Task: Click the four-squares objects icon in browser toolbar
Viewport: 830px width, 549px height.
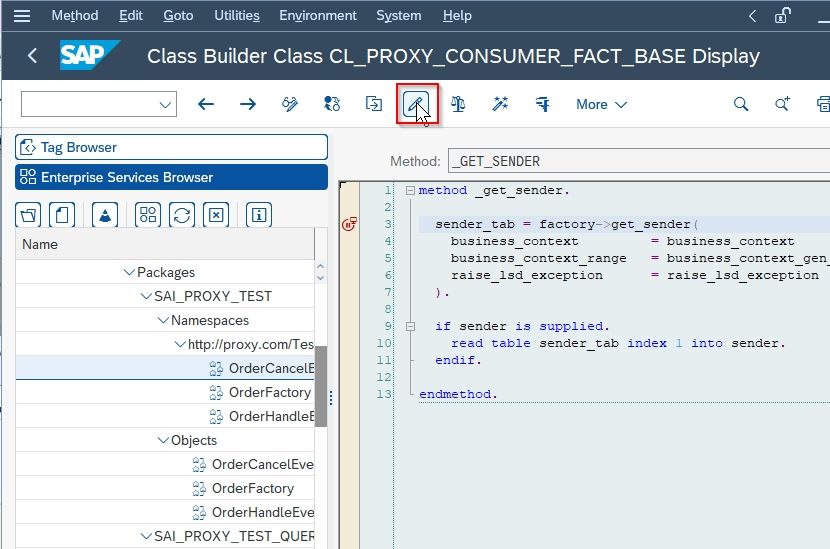Action: point(148,215)
